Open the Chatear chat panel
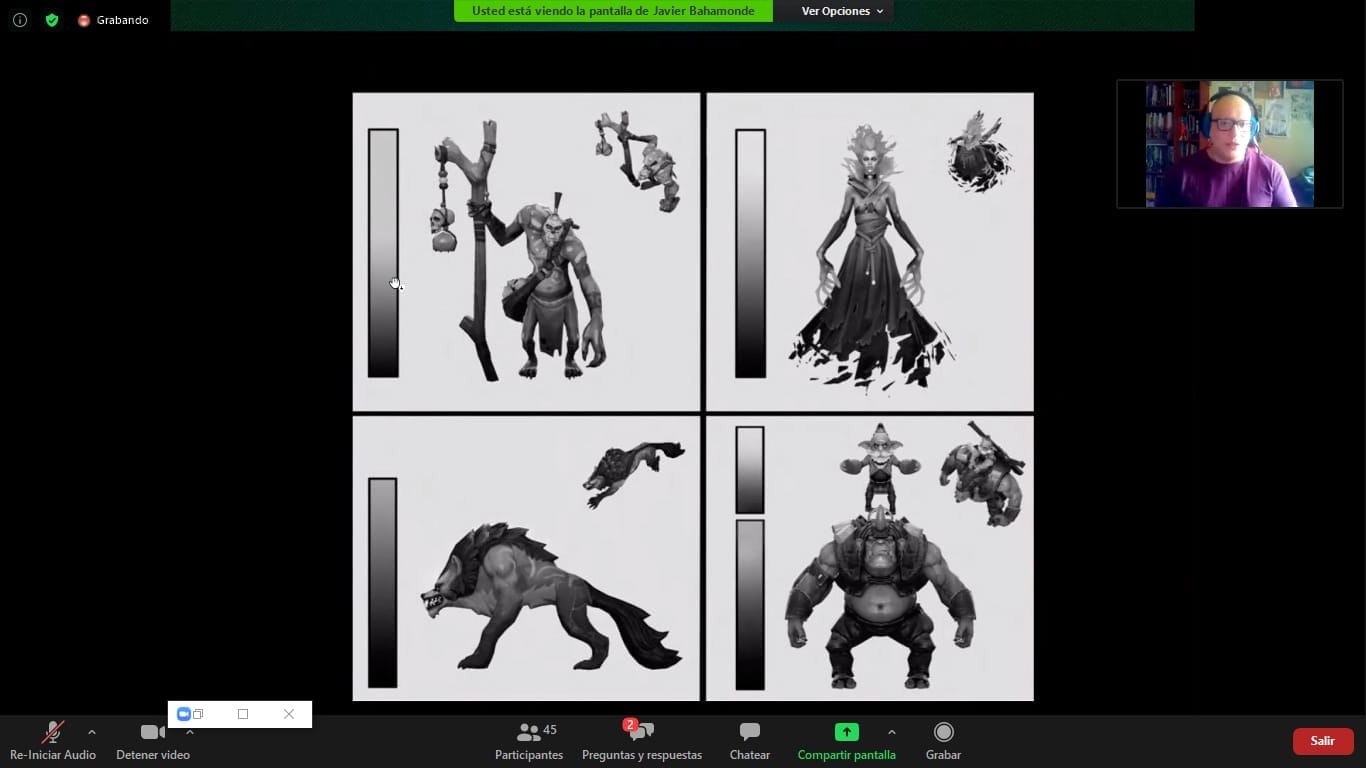The height and width of the screenshot is (768, 1366). click(749, 741)
